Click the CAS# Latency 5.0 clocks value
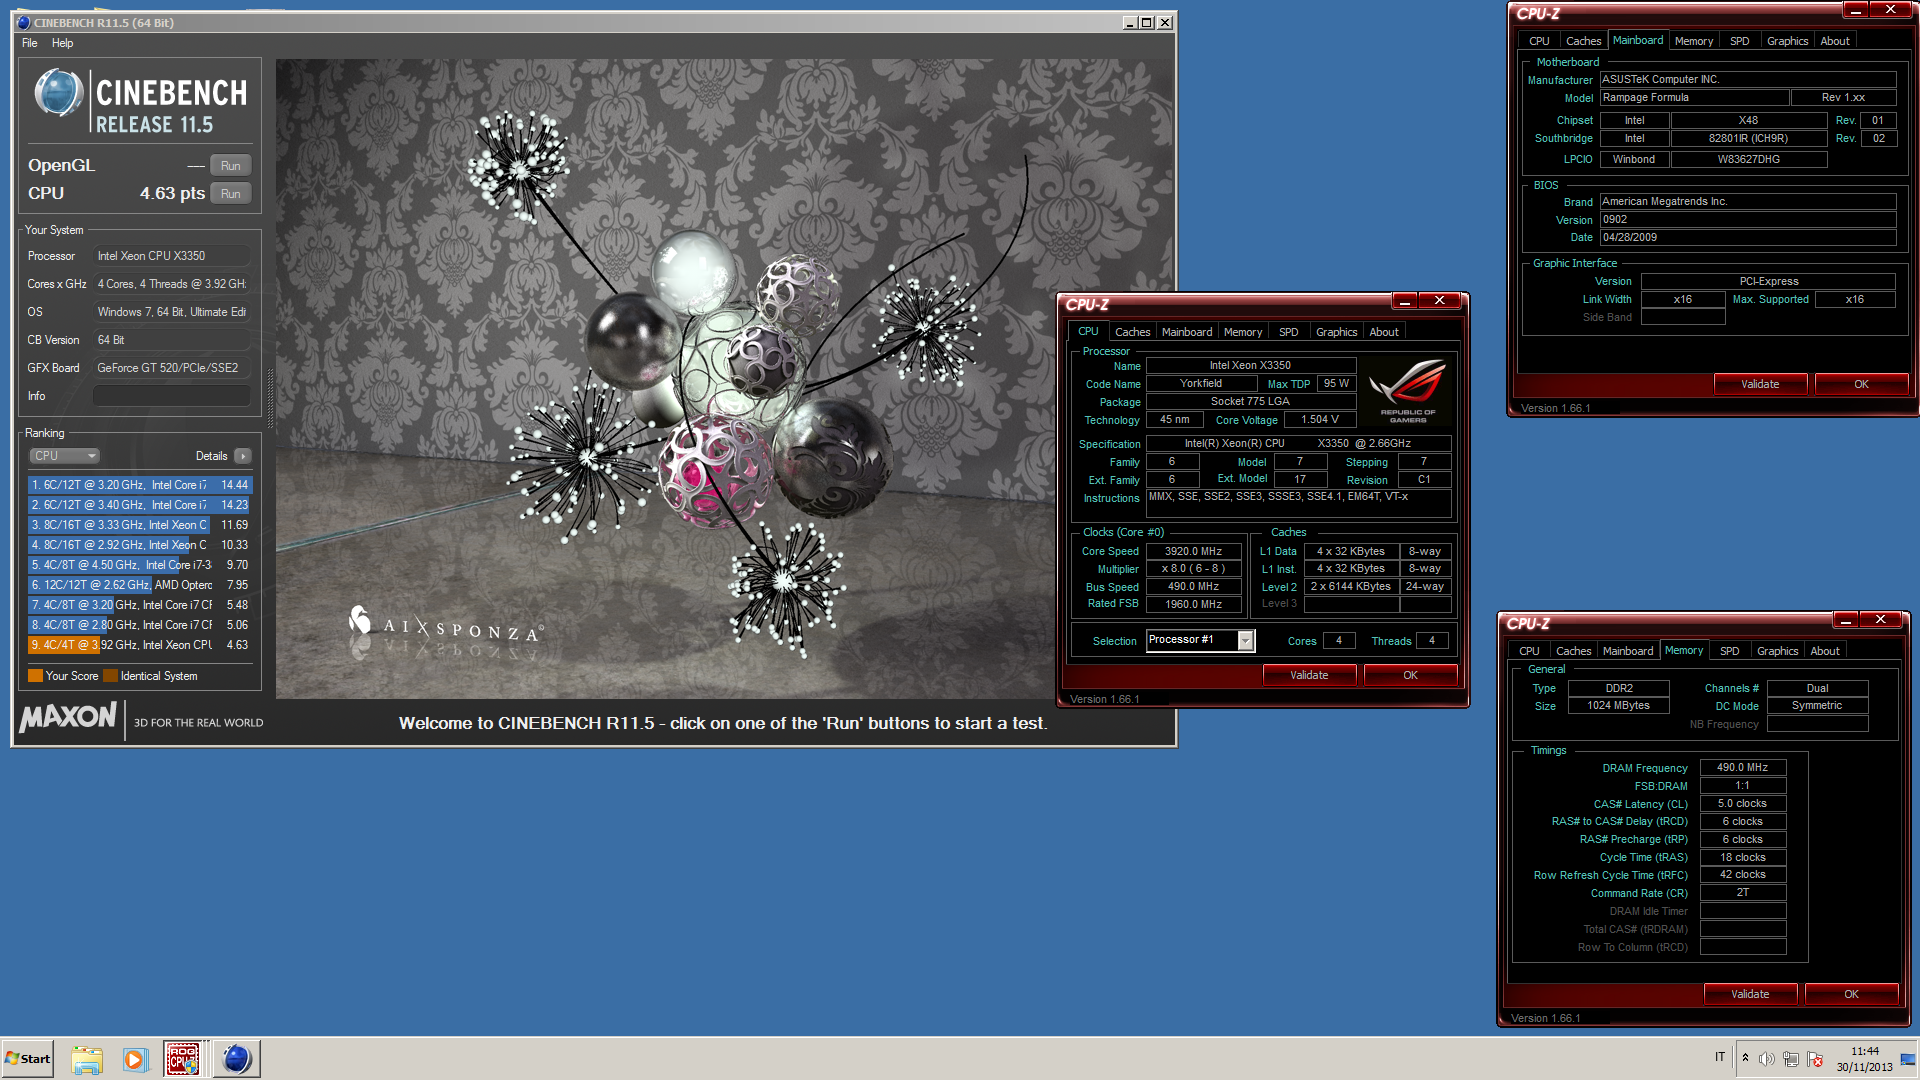The height and width of the screenshot is (1080, 1920). pyautogui.click(x=1742, y=803)
